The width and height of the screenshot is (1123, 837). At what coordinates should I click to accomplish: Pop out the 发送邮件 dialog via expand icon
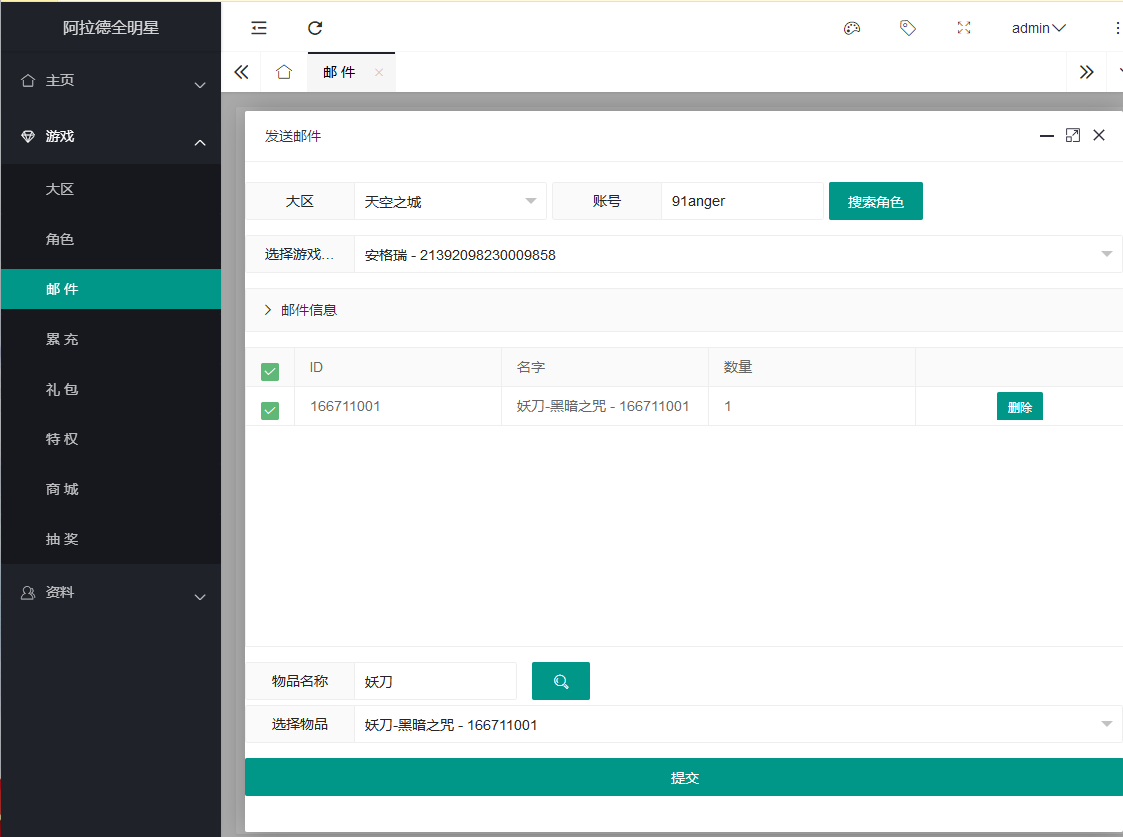(x=1073, y=135)
